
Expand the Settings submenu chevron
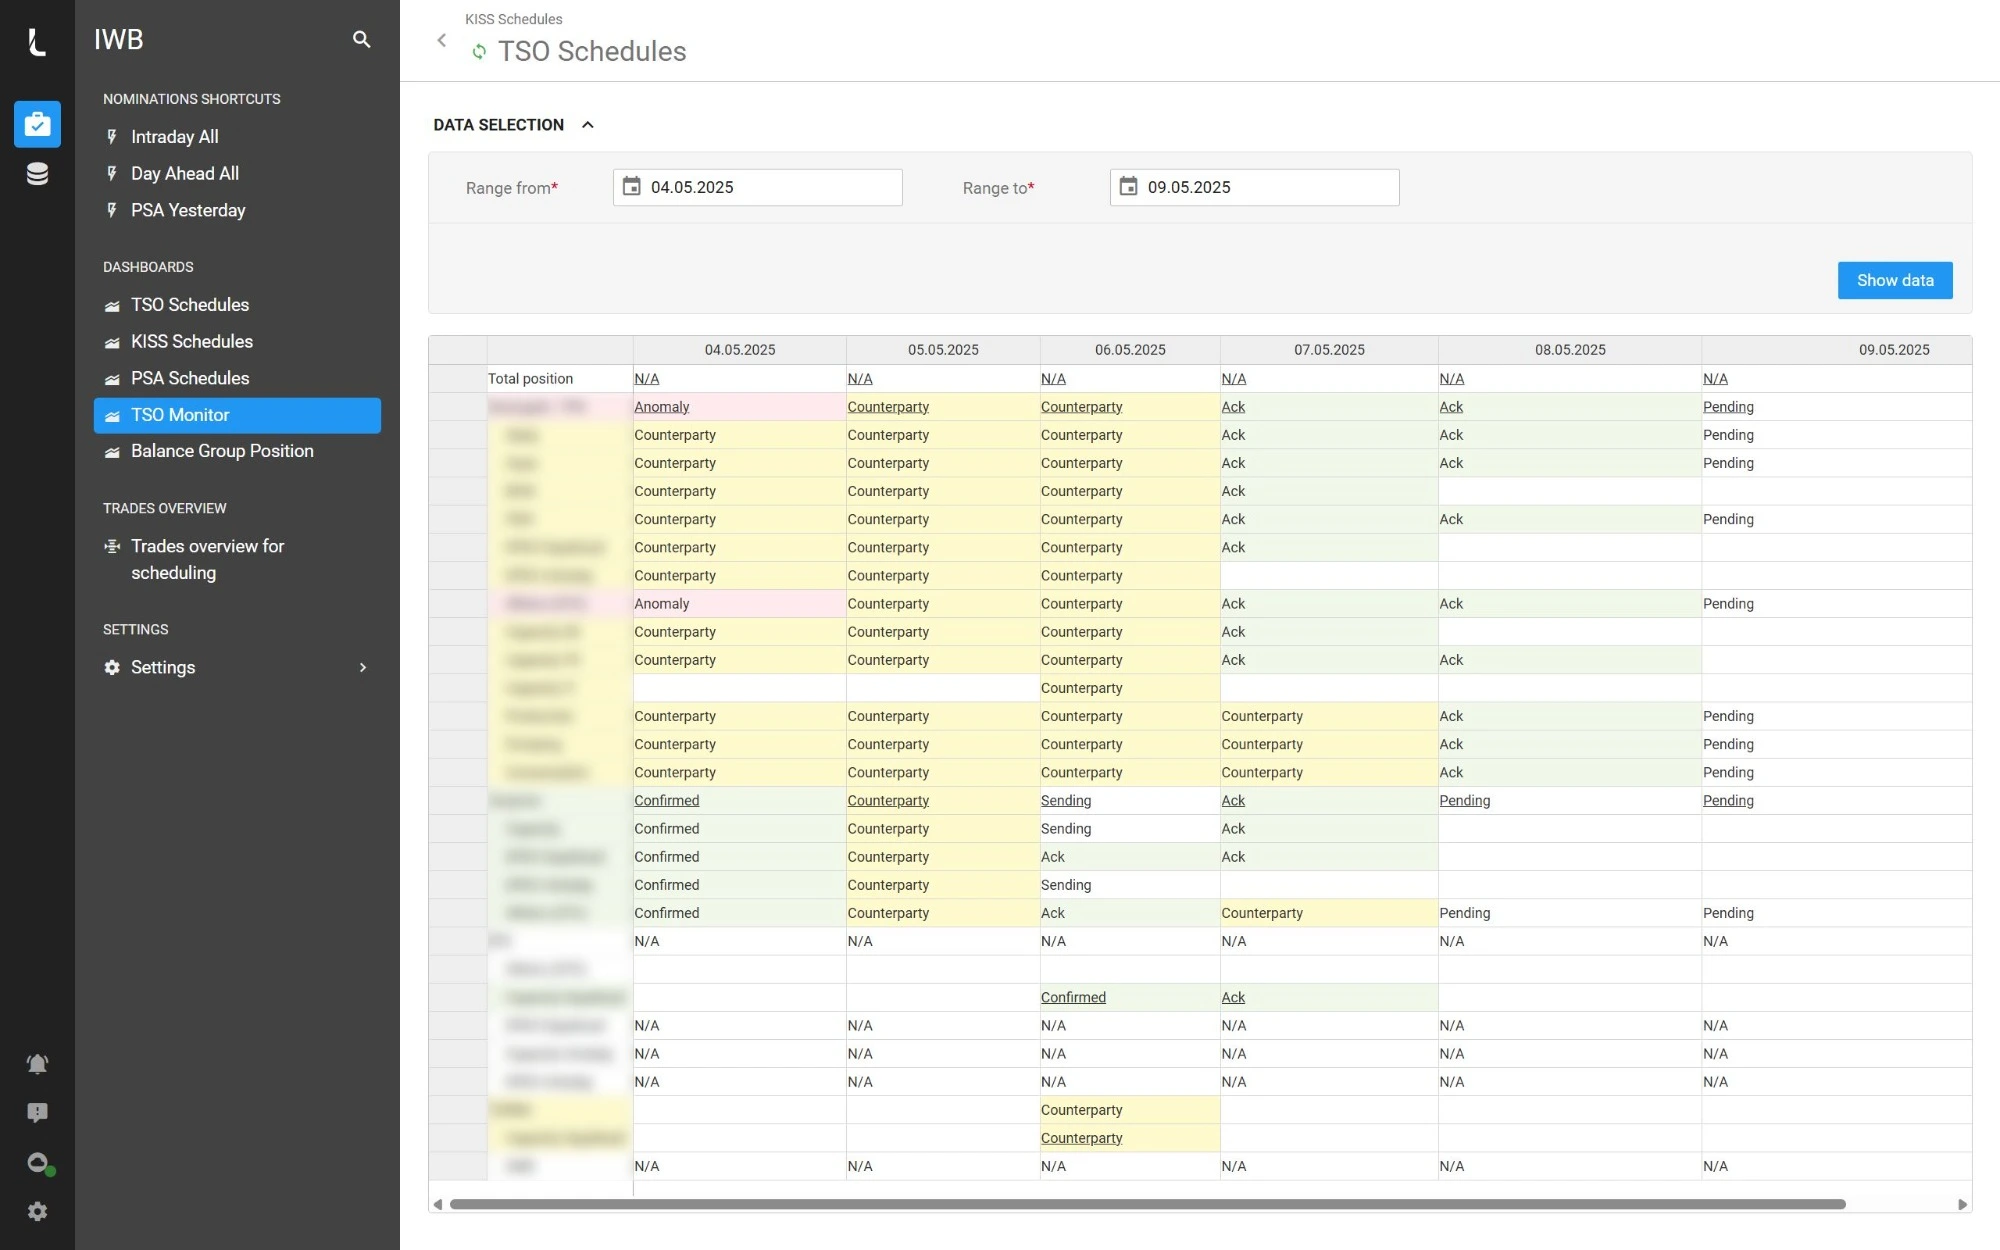click(363, 668)
